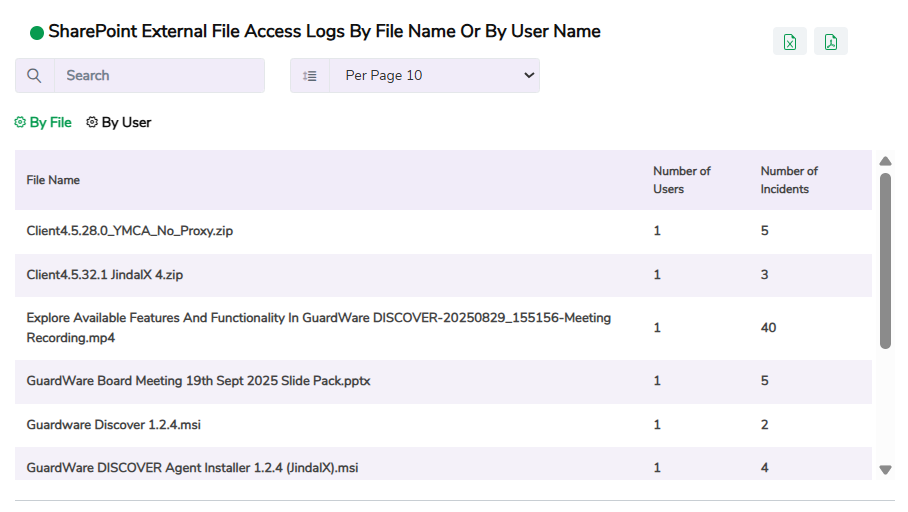This screenshot has width=908, height=512.
Task: Click the scrollbar down arrow
Action: point(885,469)
